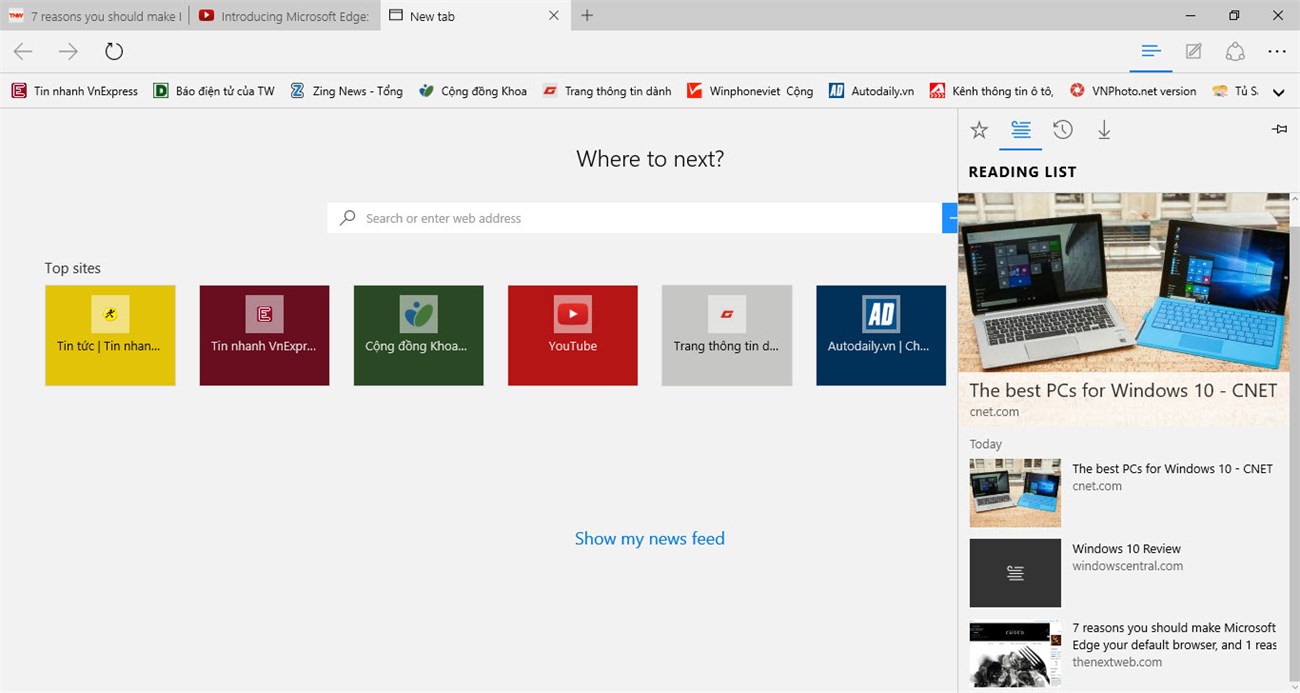Open Winphoneviet Cộng favorite
The width and height of the screenshot is (1300, 693).
[750, 91]
